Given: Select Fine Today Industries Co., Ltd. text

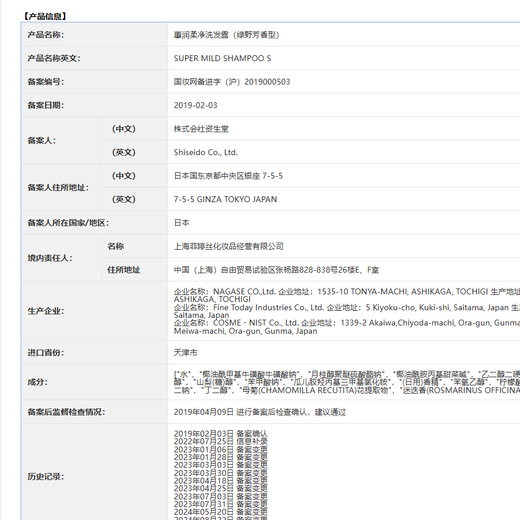Looking at the screenshot, I should click(269, 307).
